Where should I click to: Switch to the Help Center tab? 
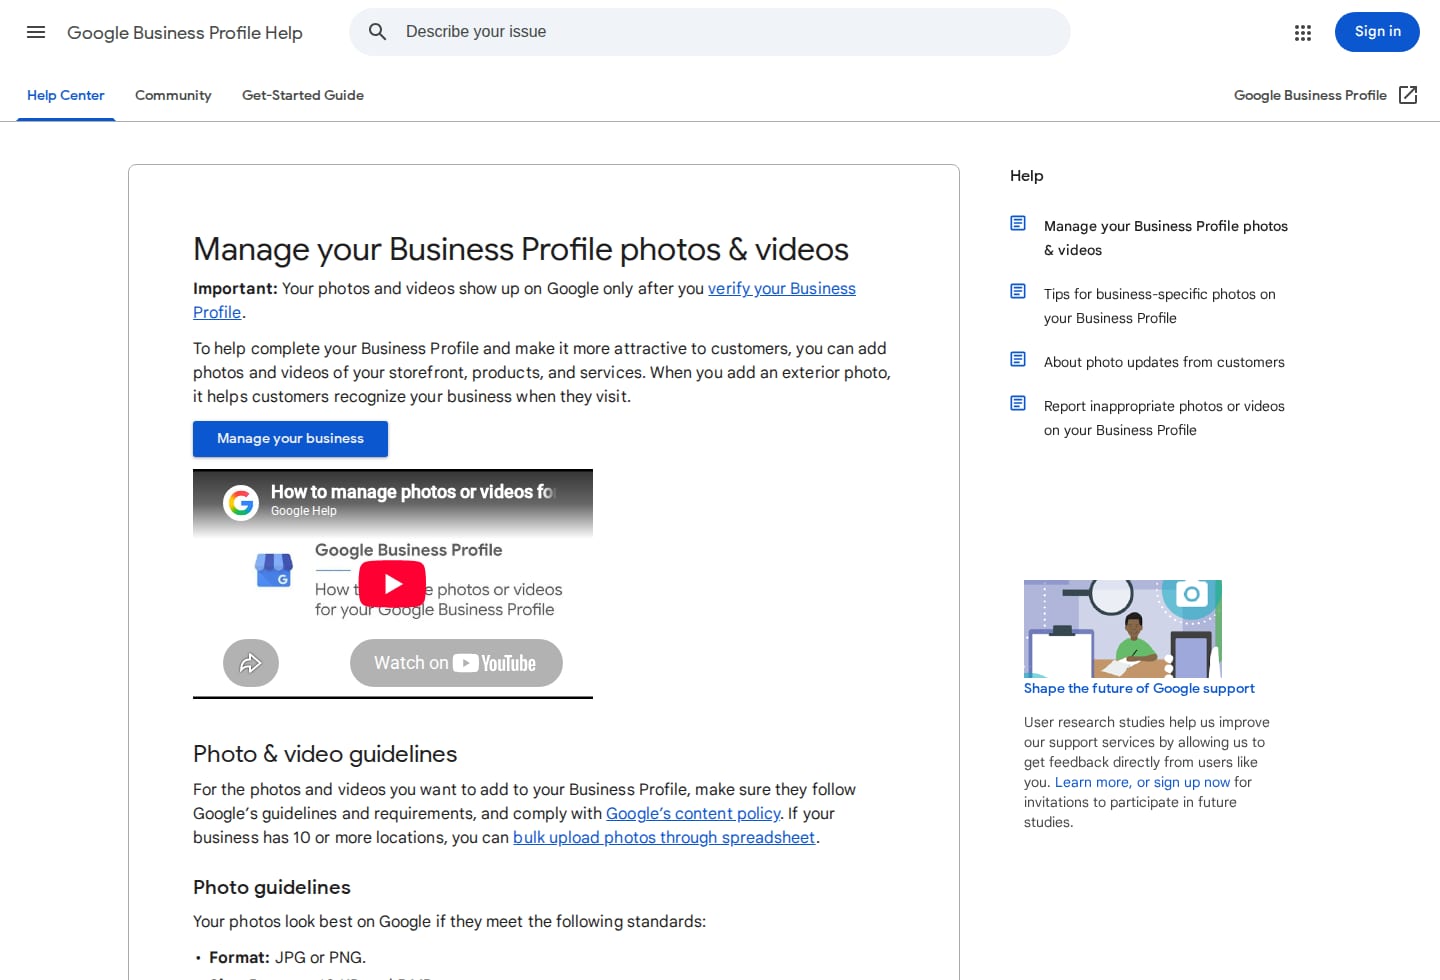(x=66, y=96)
